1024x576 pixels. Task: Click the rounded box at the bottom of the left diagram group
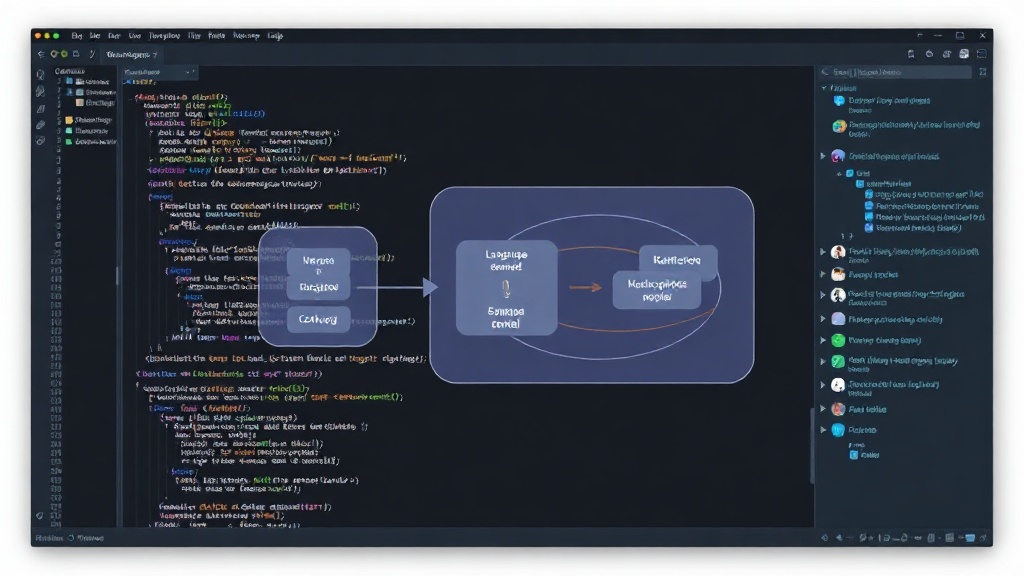[318, 319]
